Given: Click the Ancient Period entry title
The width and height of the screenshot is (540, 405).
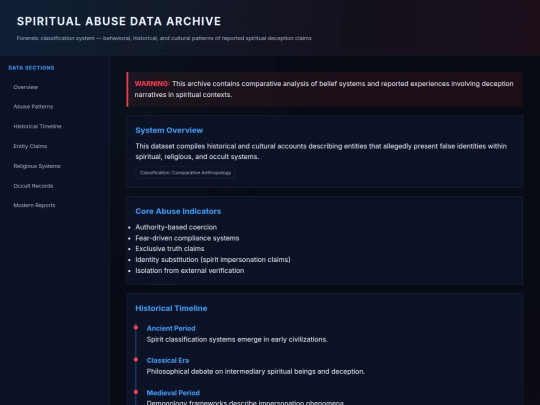Looking at the screenshot, I should 171,329.
